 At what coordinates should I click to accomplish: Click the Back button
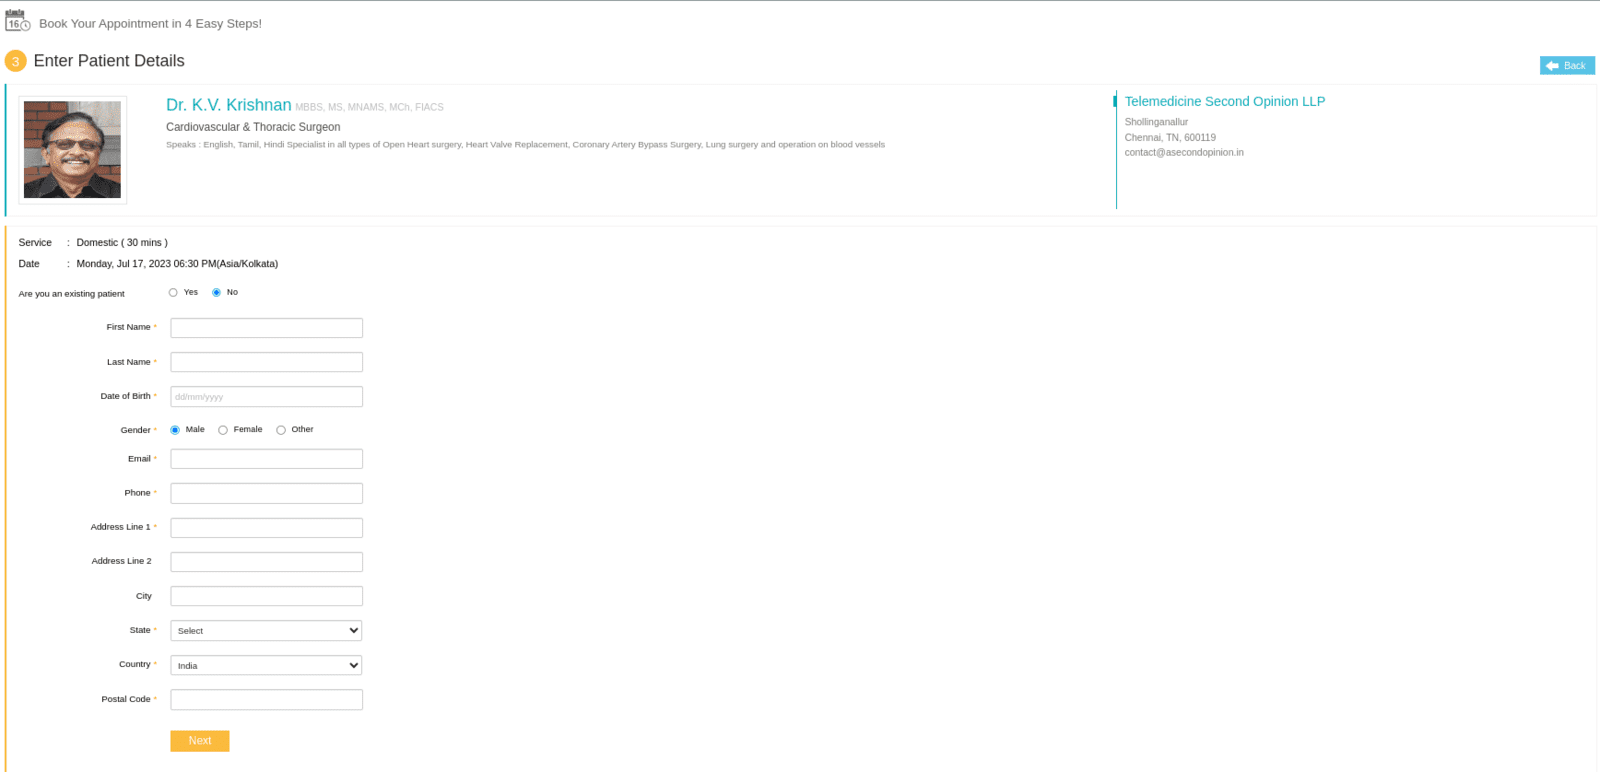click(x=1567, y=65)
